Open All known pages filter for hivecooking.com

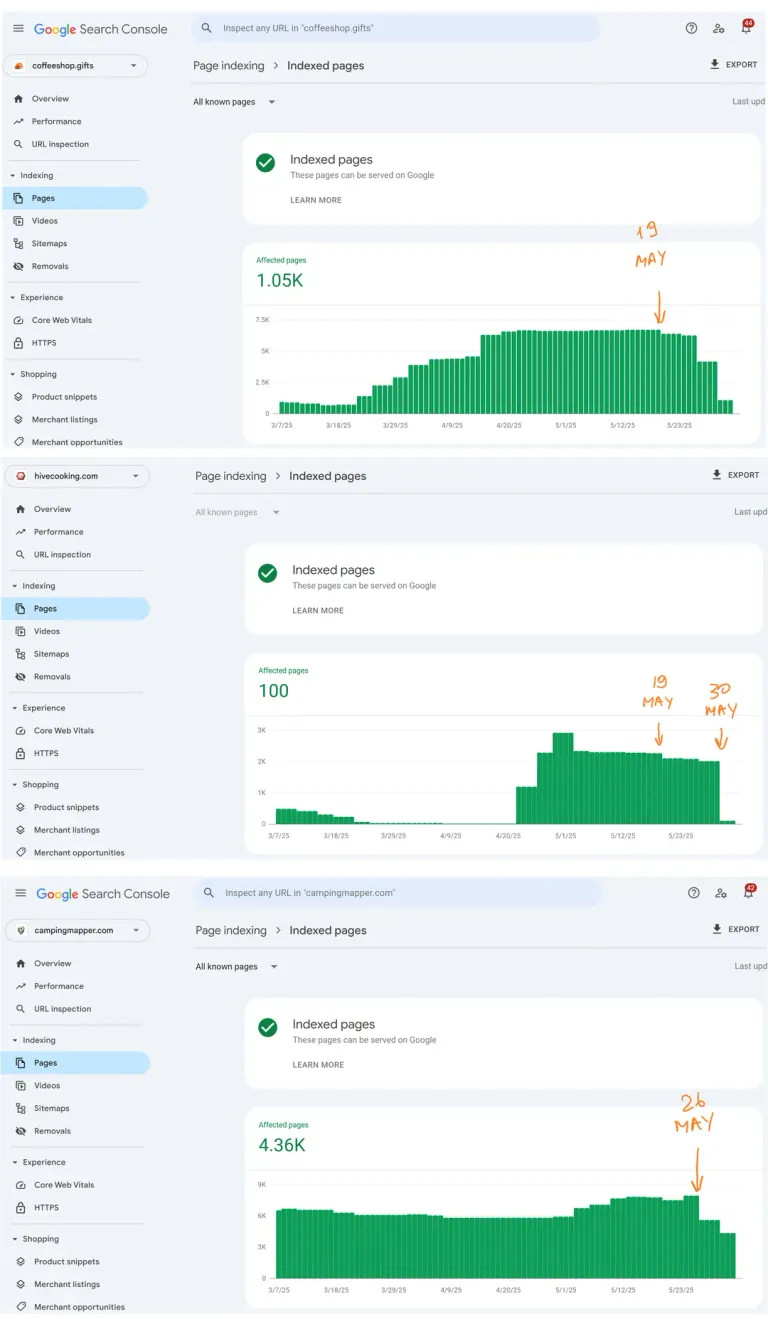[237, 512]
